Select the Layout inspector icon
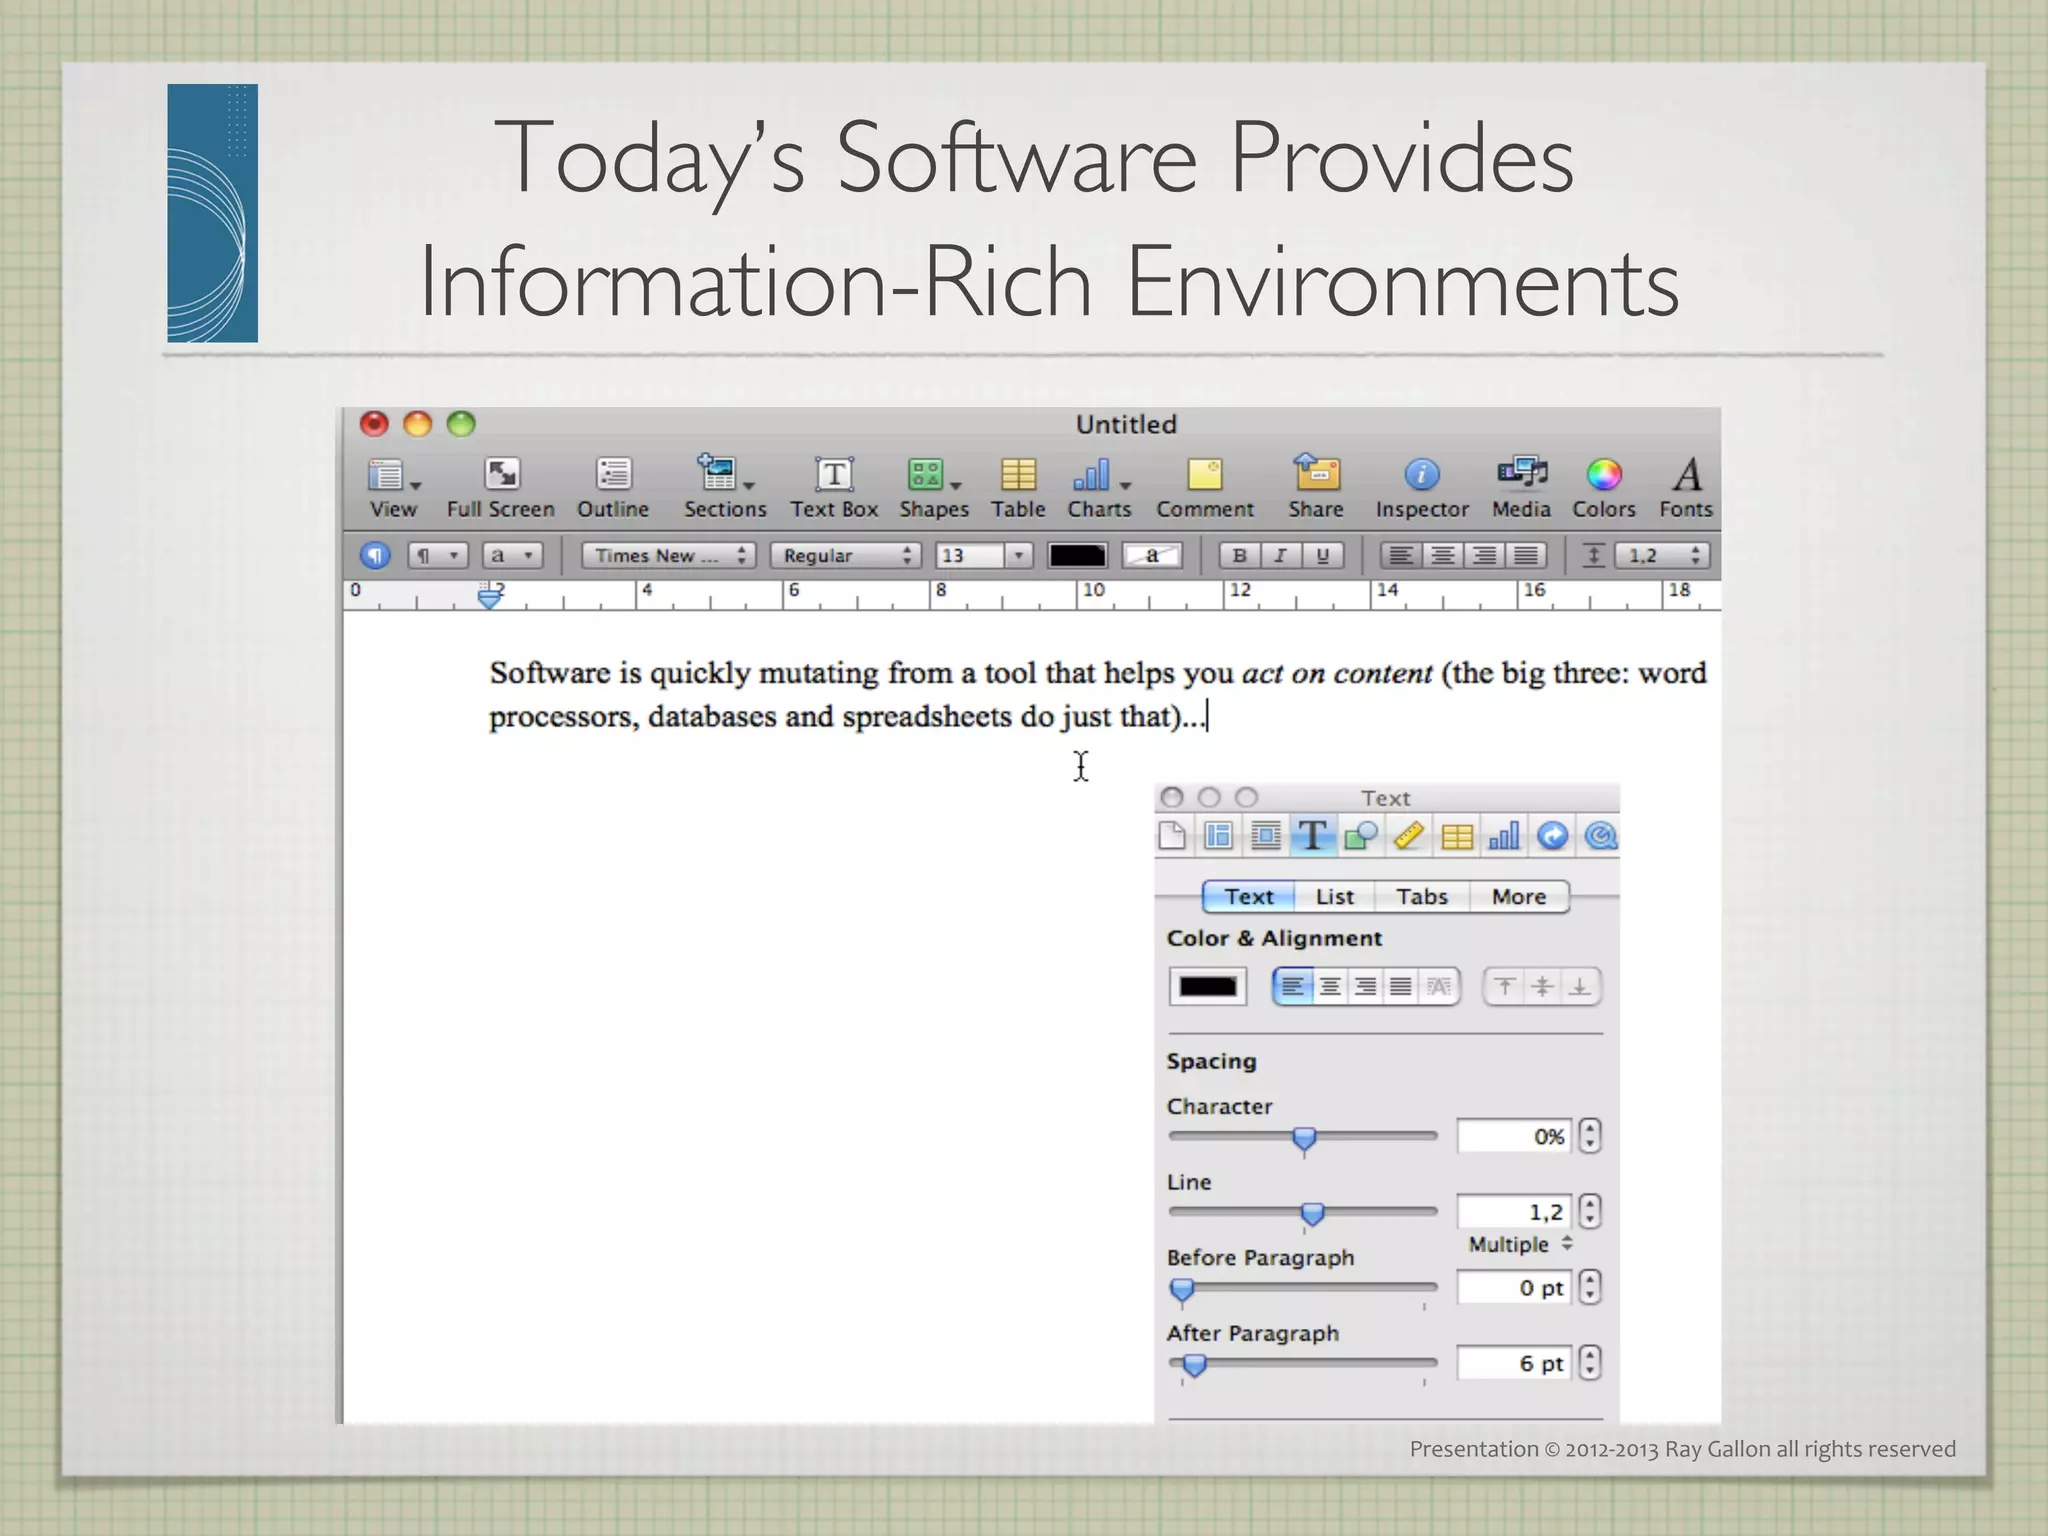Screen dimensions: 2048x1536 [1218, 835]
